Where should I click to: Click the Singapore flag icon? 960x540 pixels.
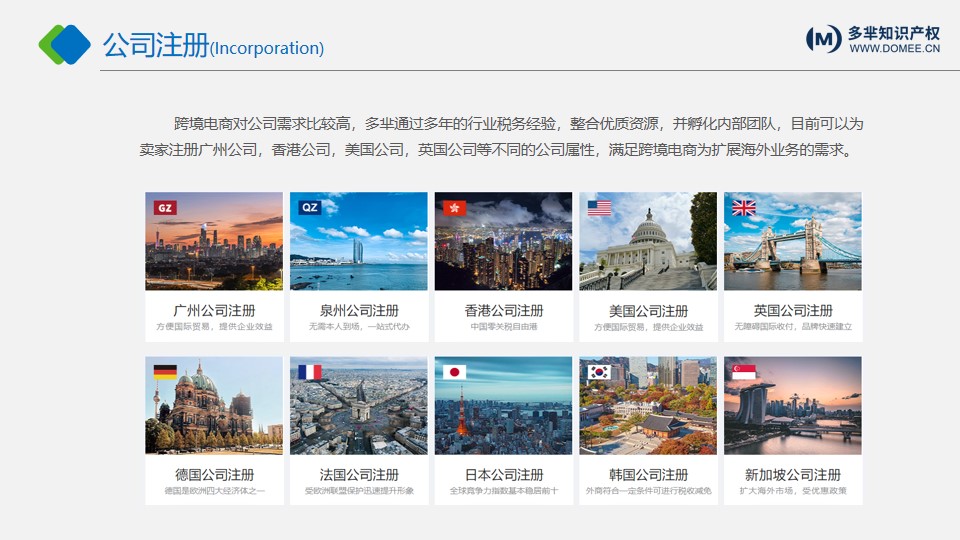(x=744, y=372)
